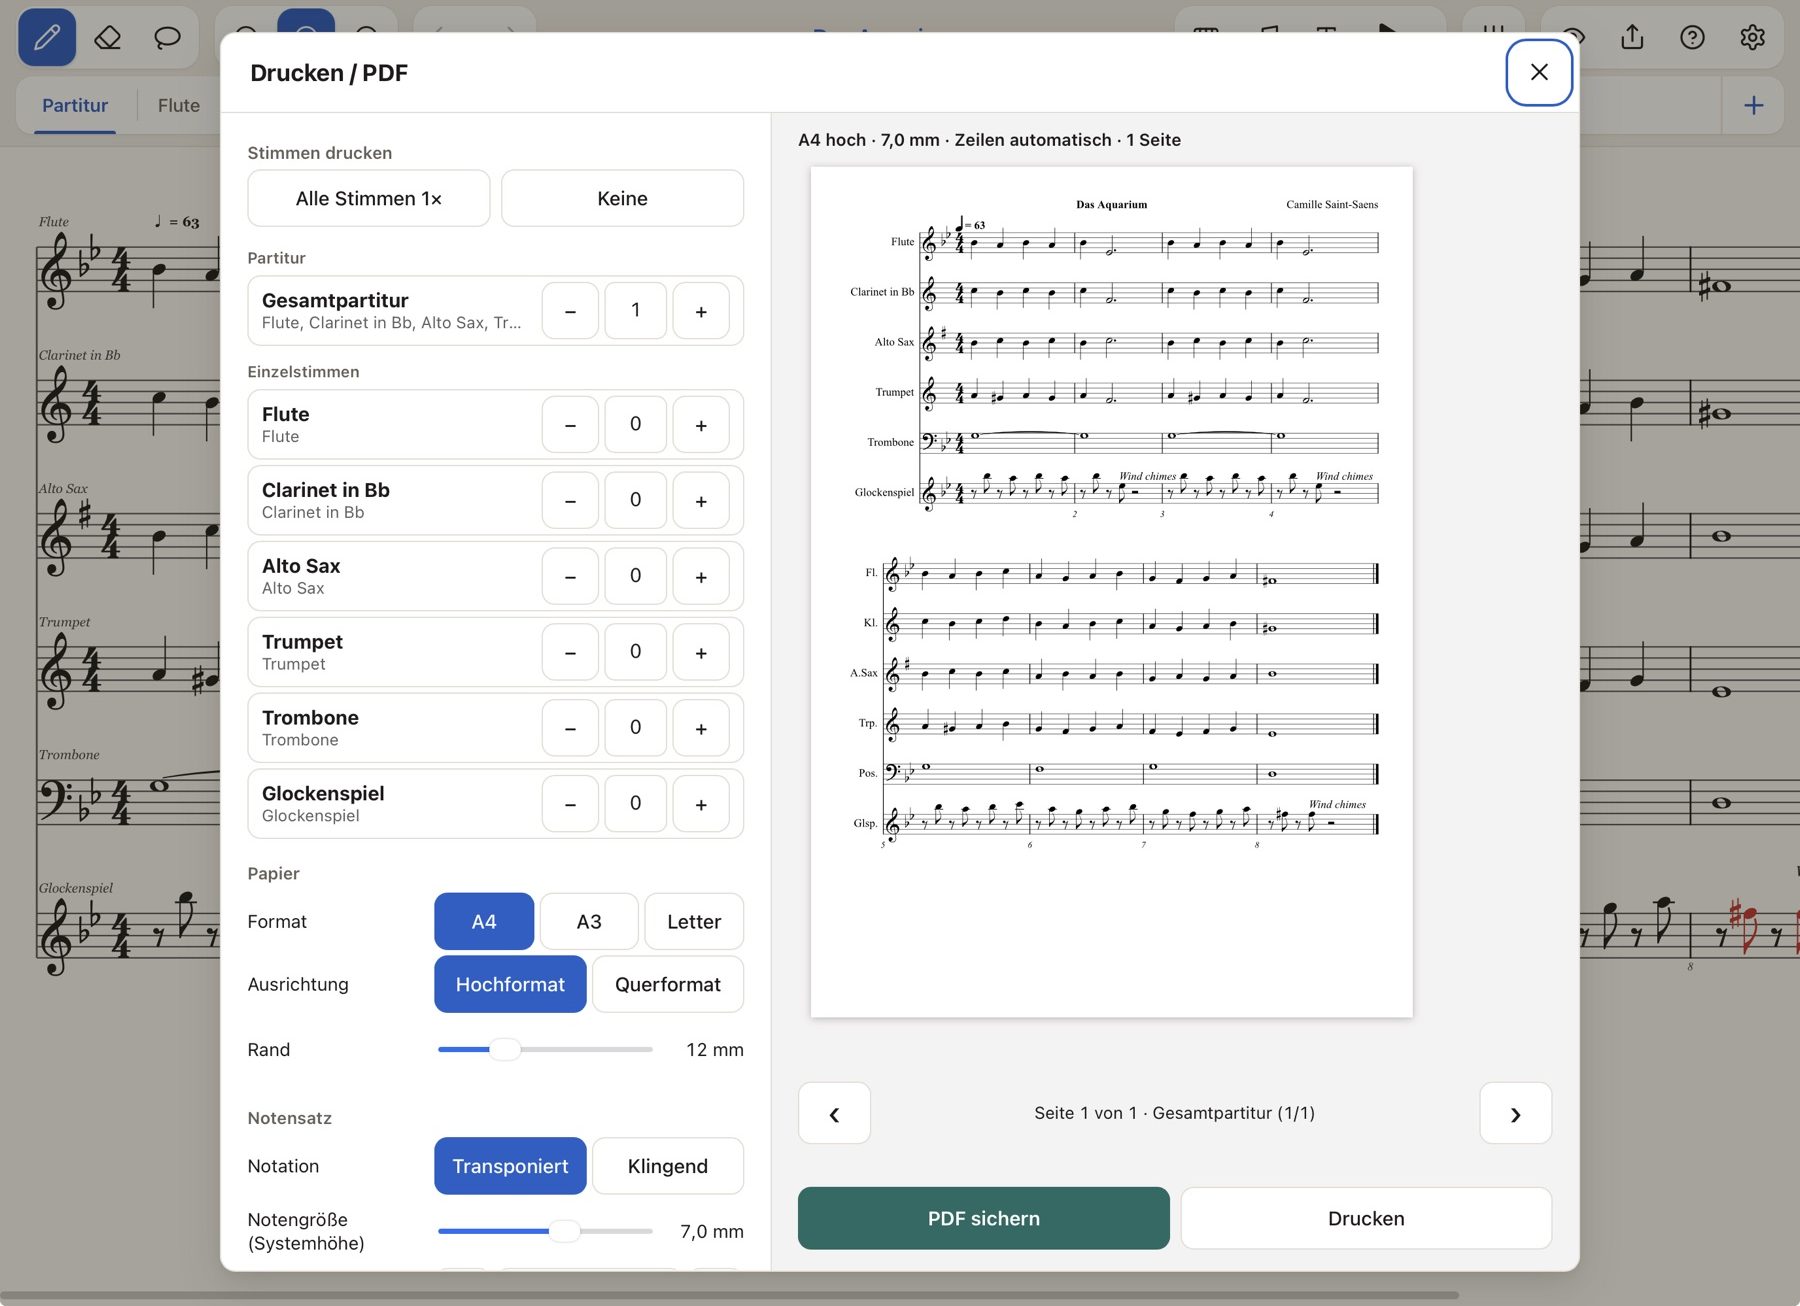Click the Gesamtpartitur copies count field
Image resolution: width=1800 pixels, height=1306 pixels.
635,311
